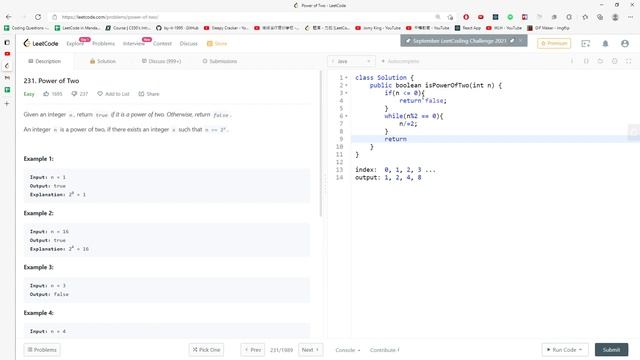Switch to the Description tab

44,61
